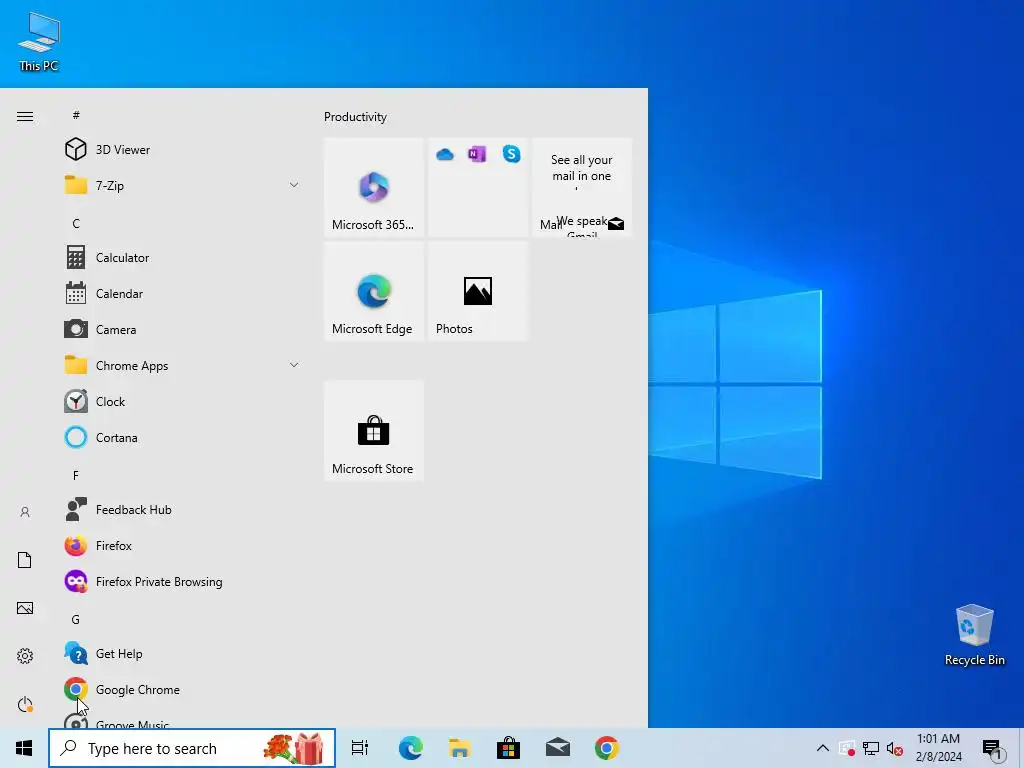
Task: Open the Mail live tile
Action: (x=582, y=187)
